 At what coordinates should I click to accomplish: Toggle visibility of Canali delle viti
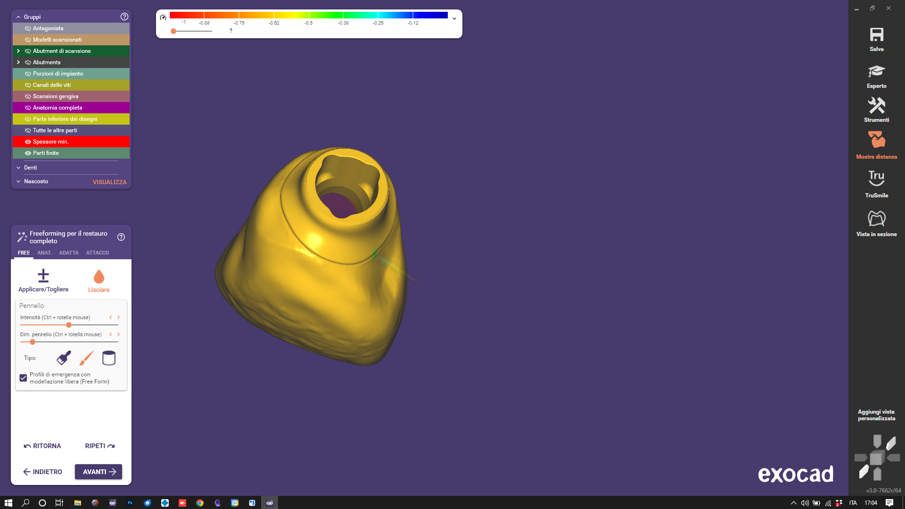[28, 85]
